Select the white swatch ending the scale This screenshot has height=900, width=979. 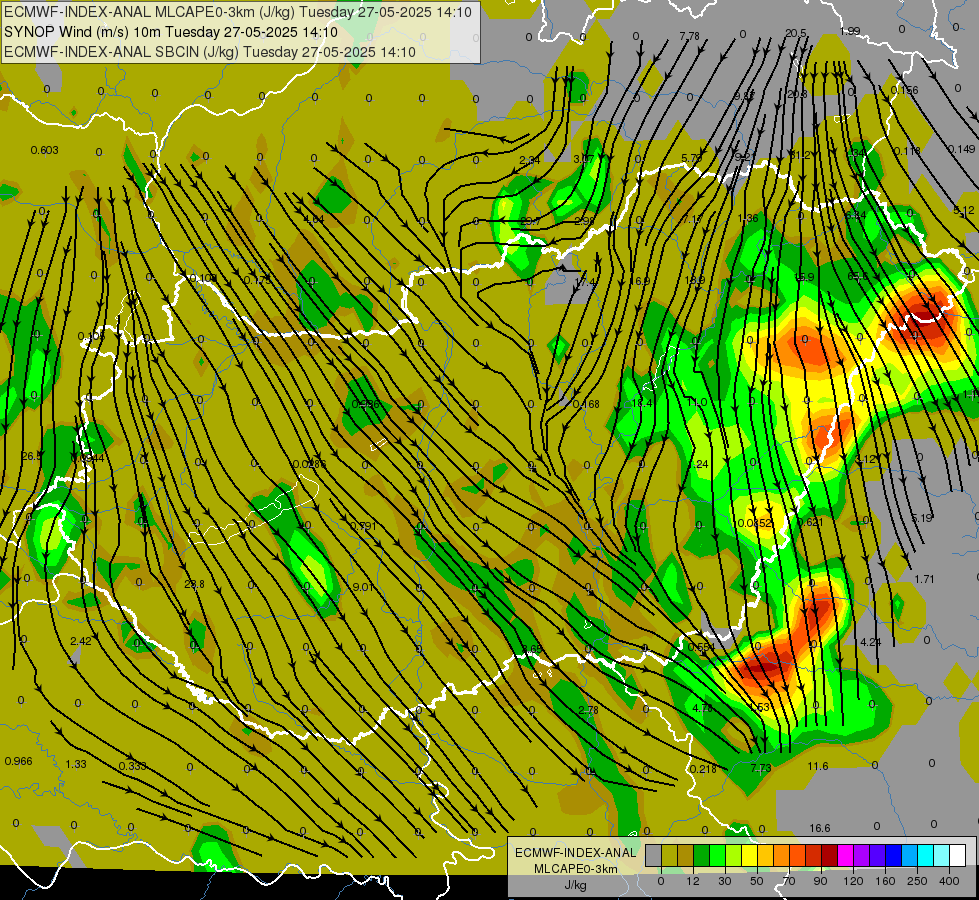click(958, 855)
